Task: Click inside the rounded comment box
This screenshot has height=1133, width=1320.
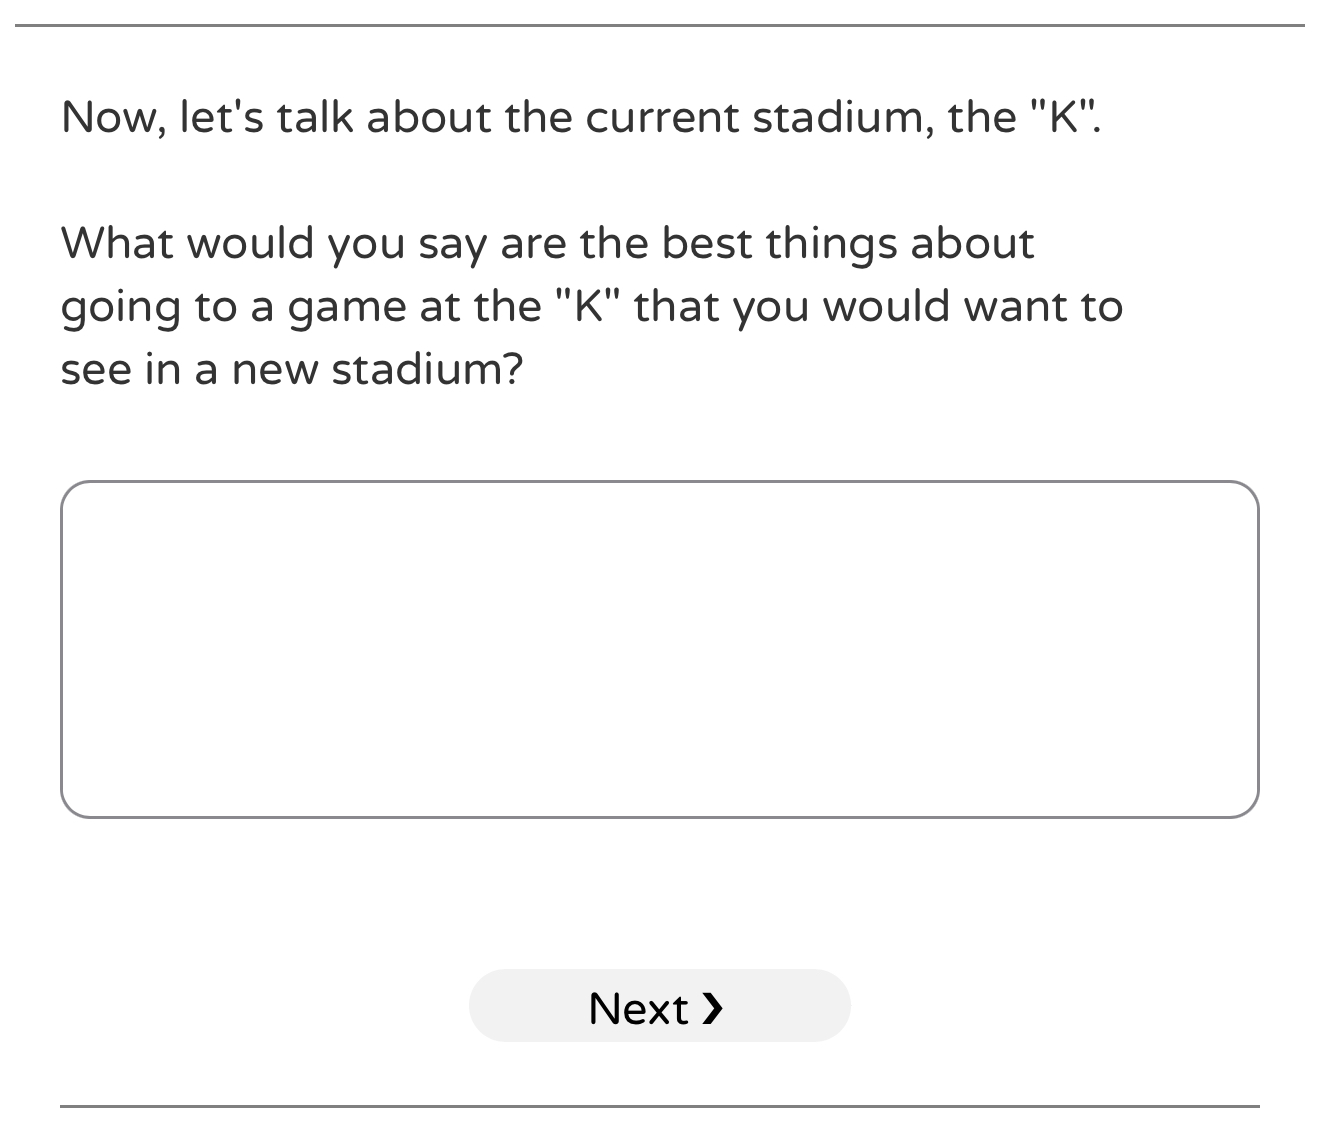Action: (659, 649)
